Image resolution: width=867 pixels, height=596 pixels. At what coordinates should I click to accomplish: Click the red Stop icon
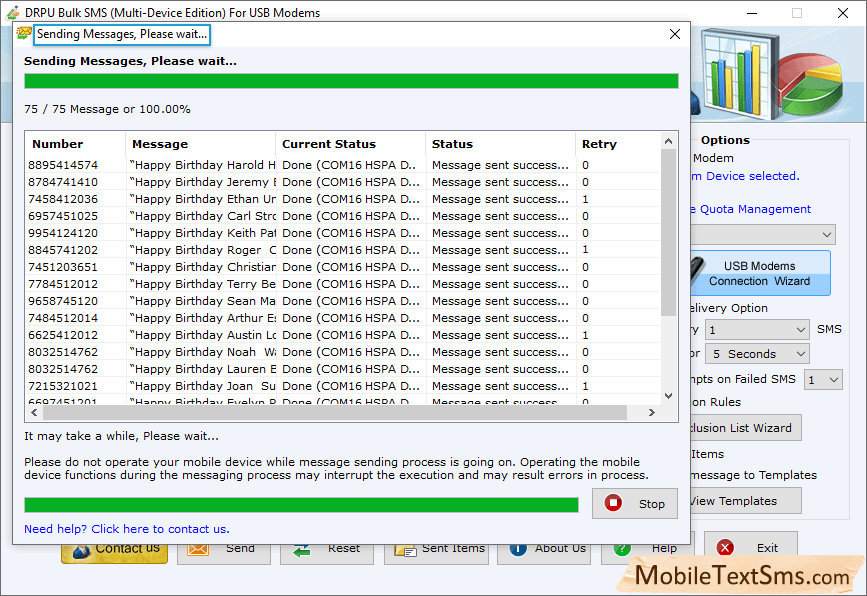613,503
